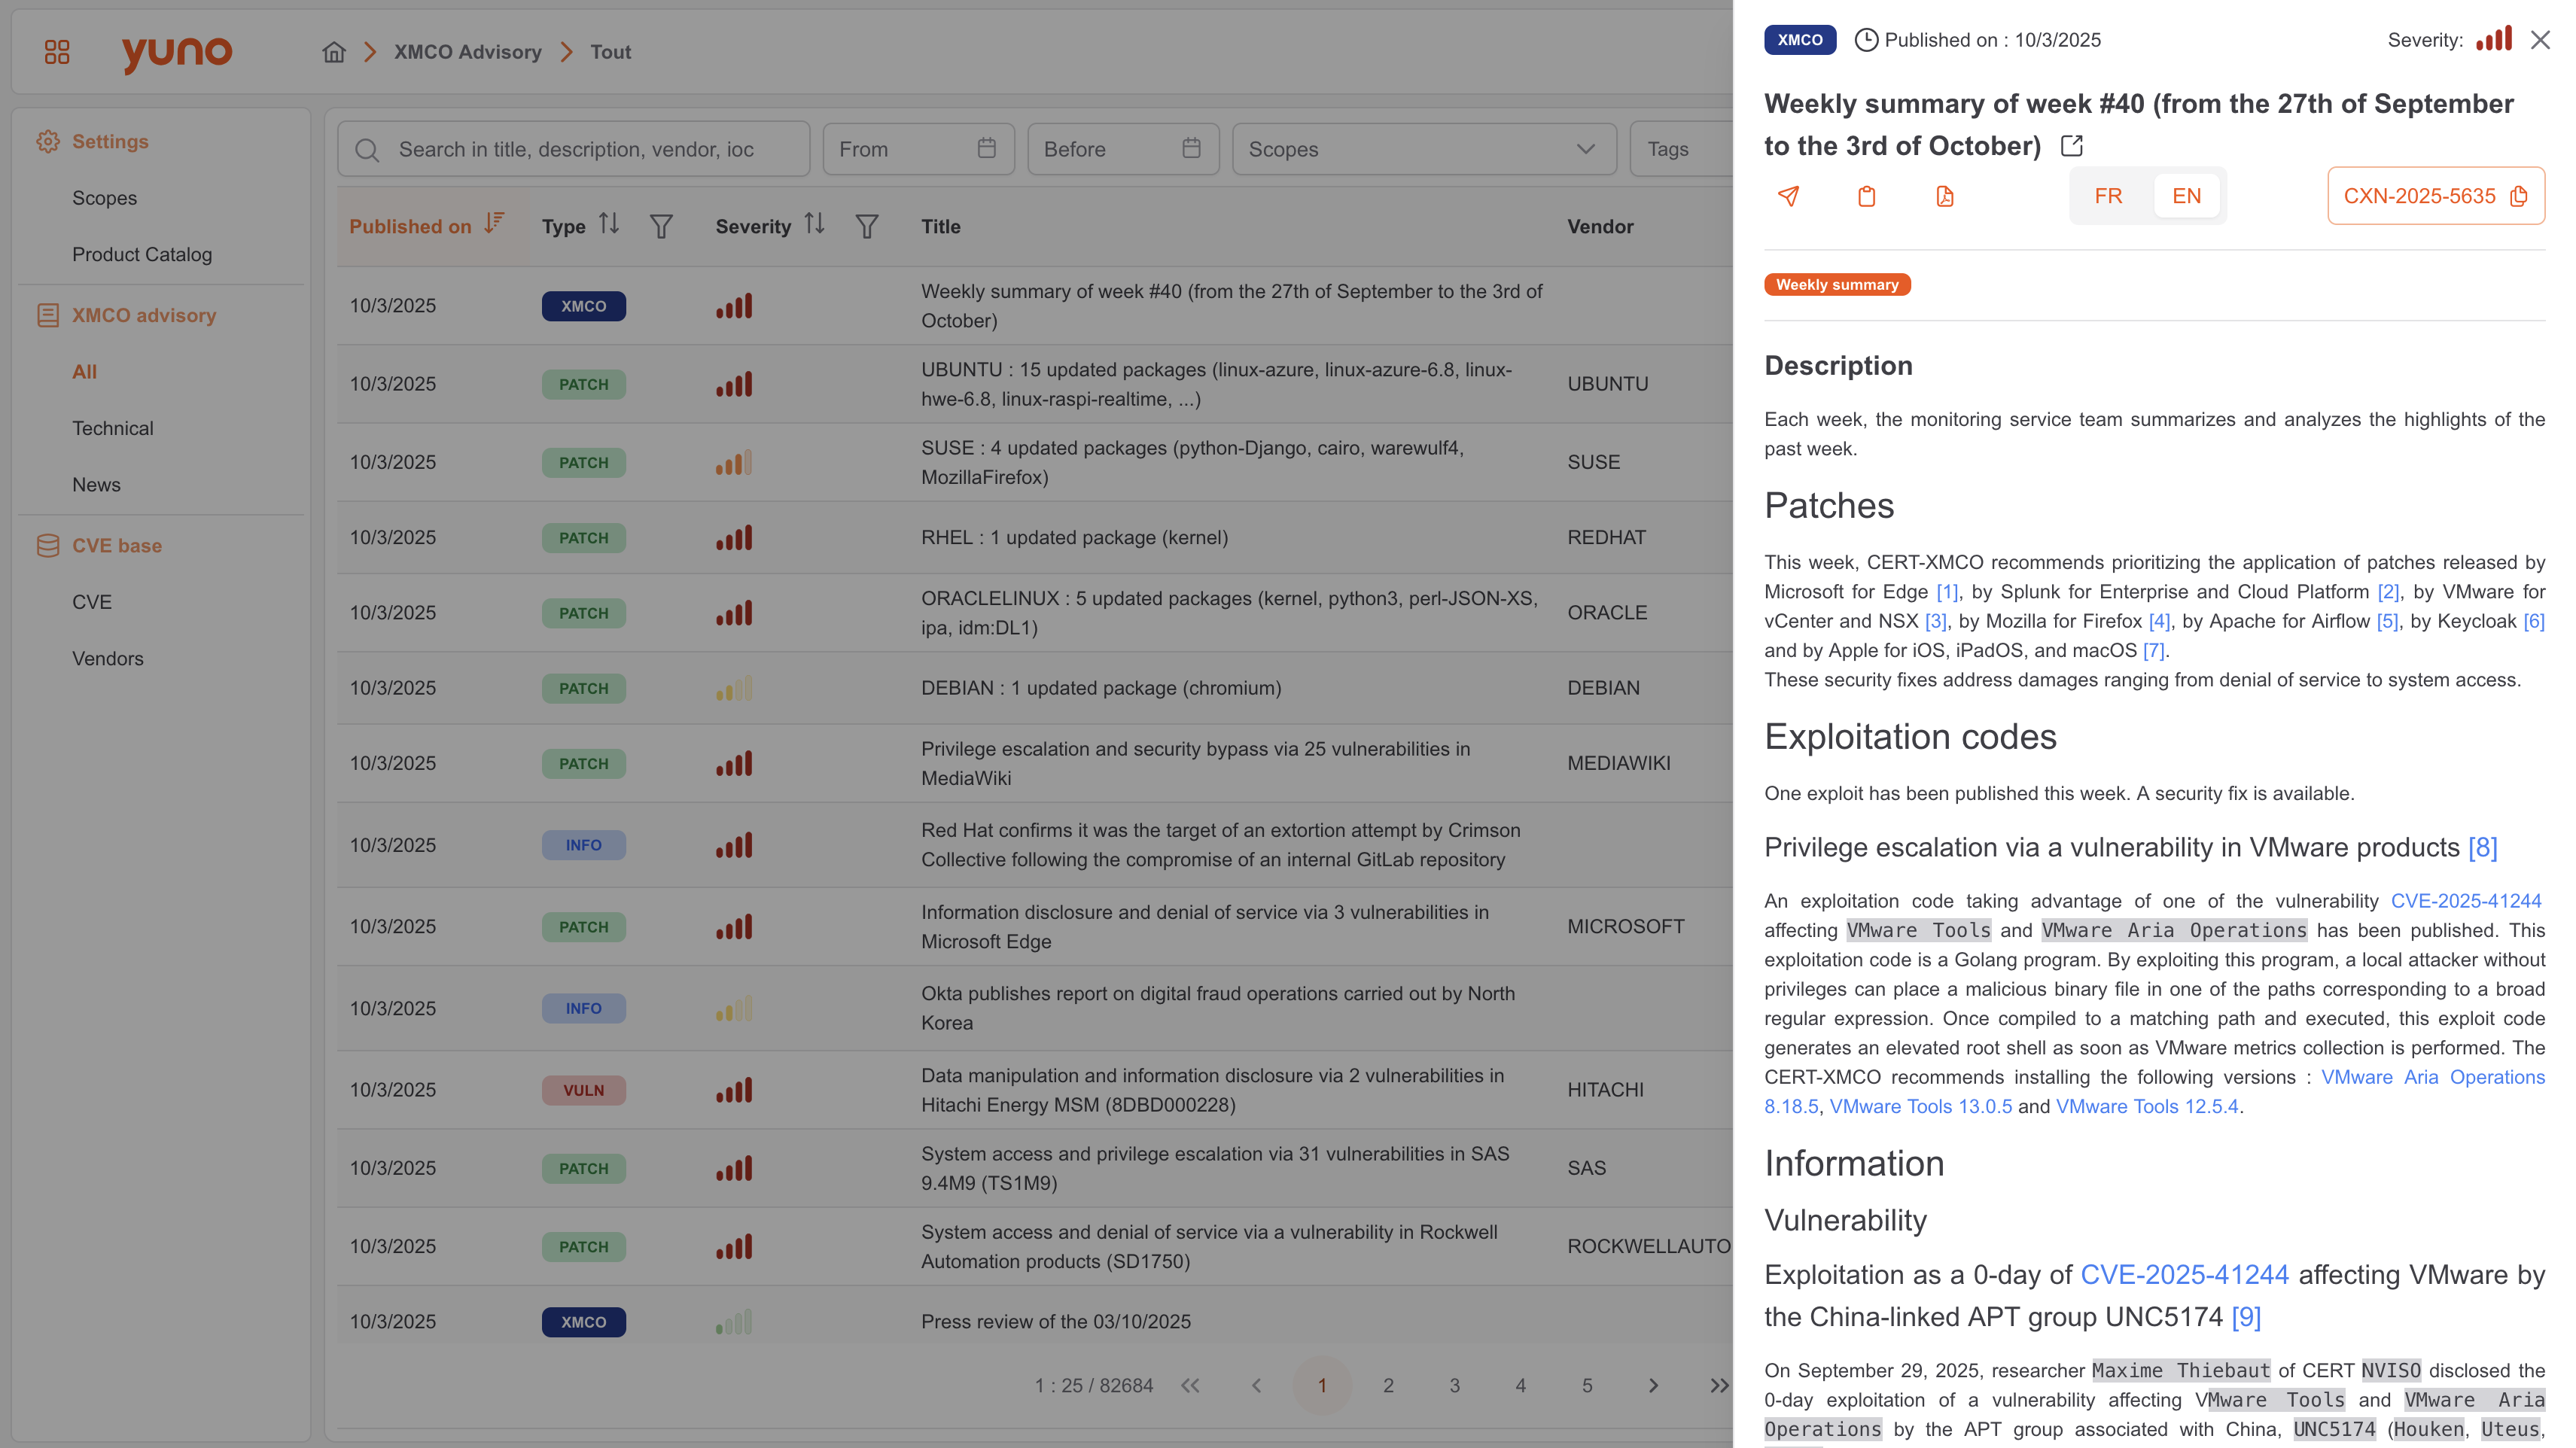Open the Type column filter icon
This screenshot has height=1448, width=2576.
pos(661,227)
